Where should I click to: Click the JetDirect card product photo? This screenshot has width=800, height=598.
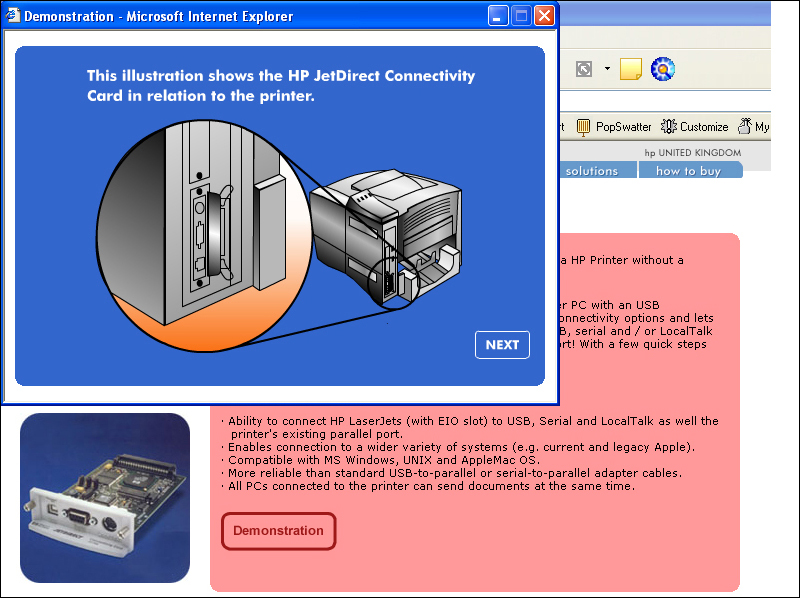click(105, 497)
